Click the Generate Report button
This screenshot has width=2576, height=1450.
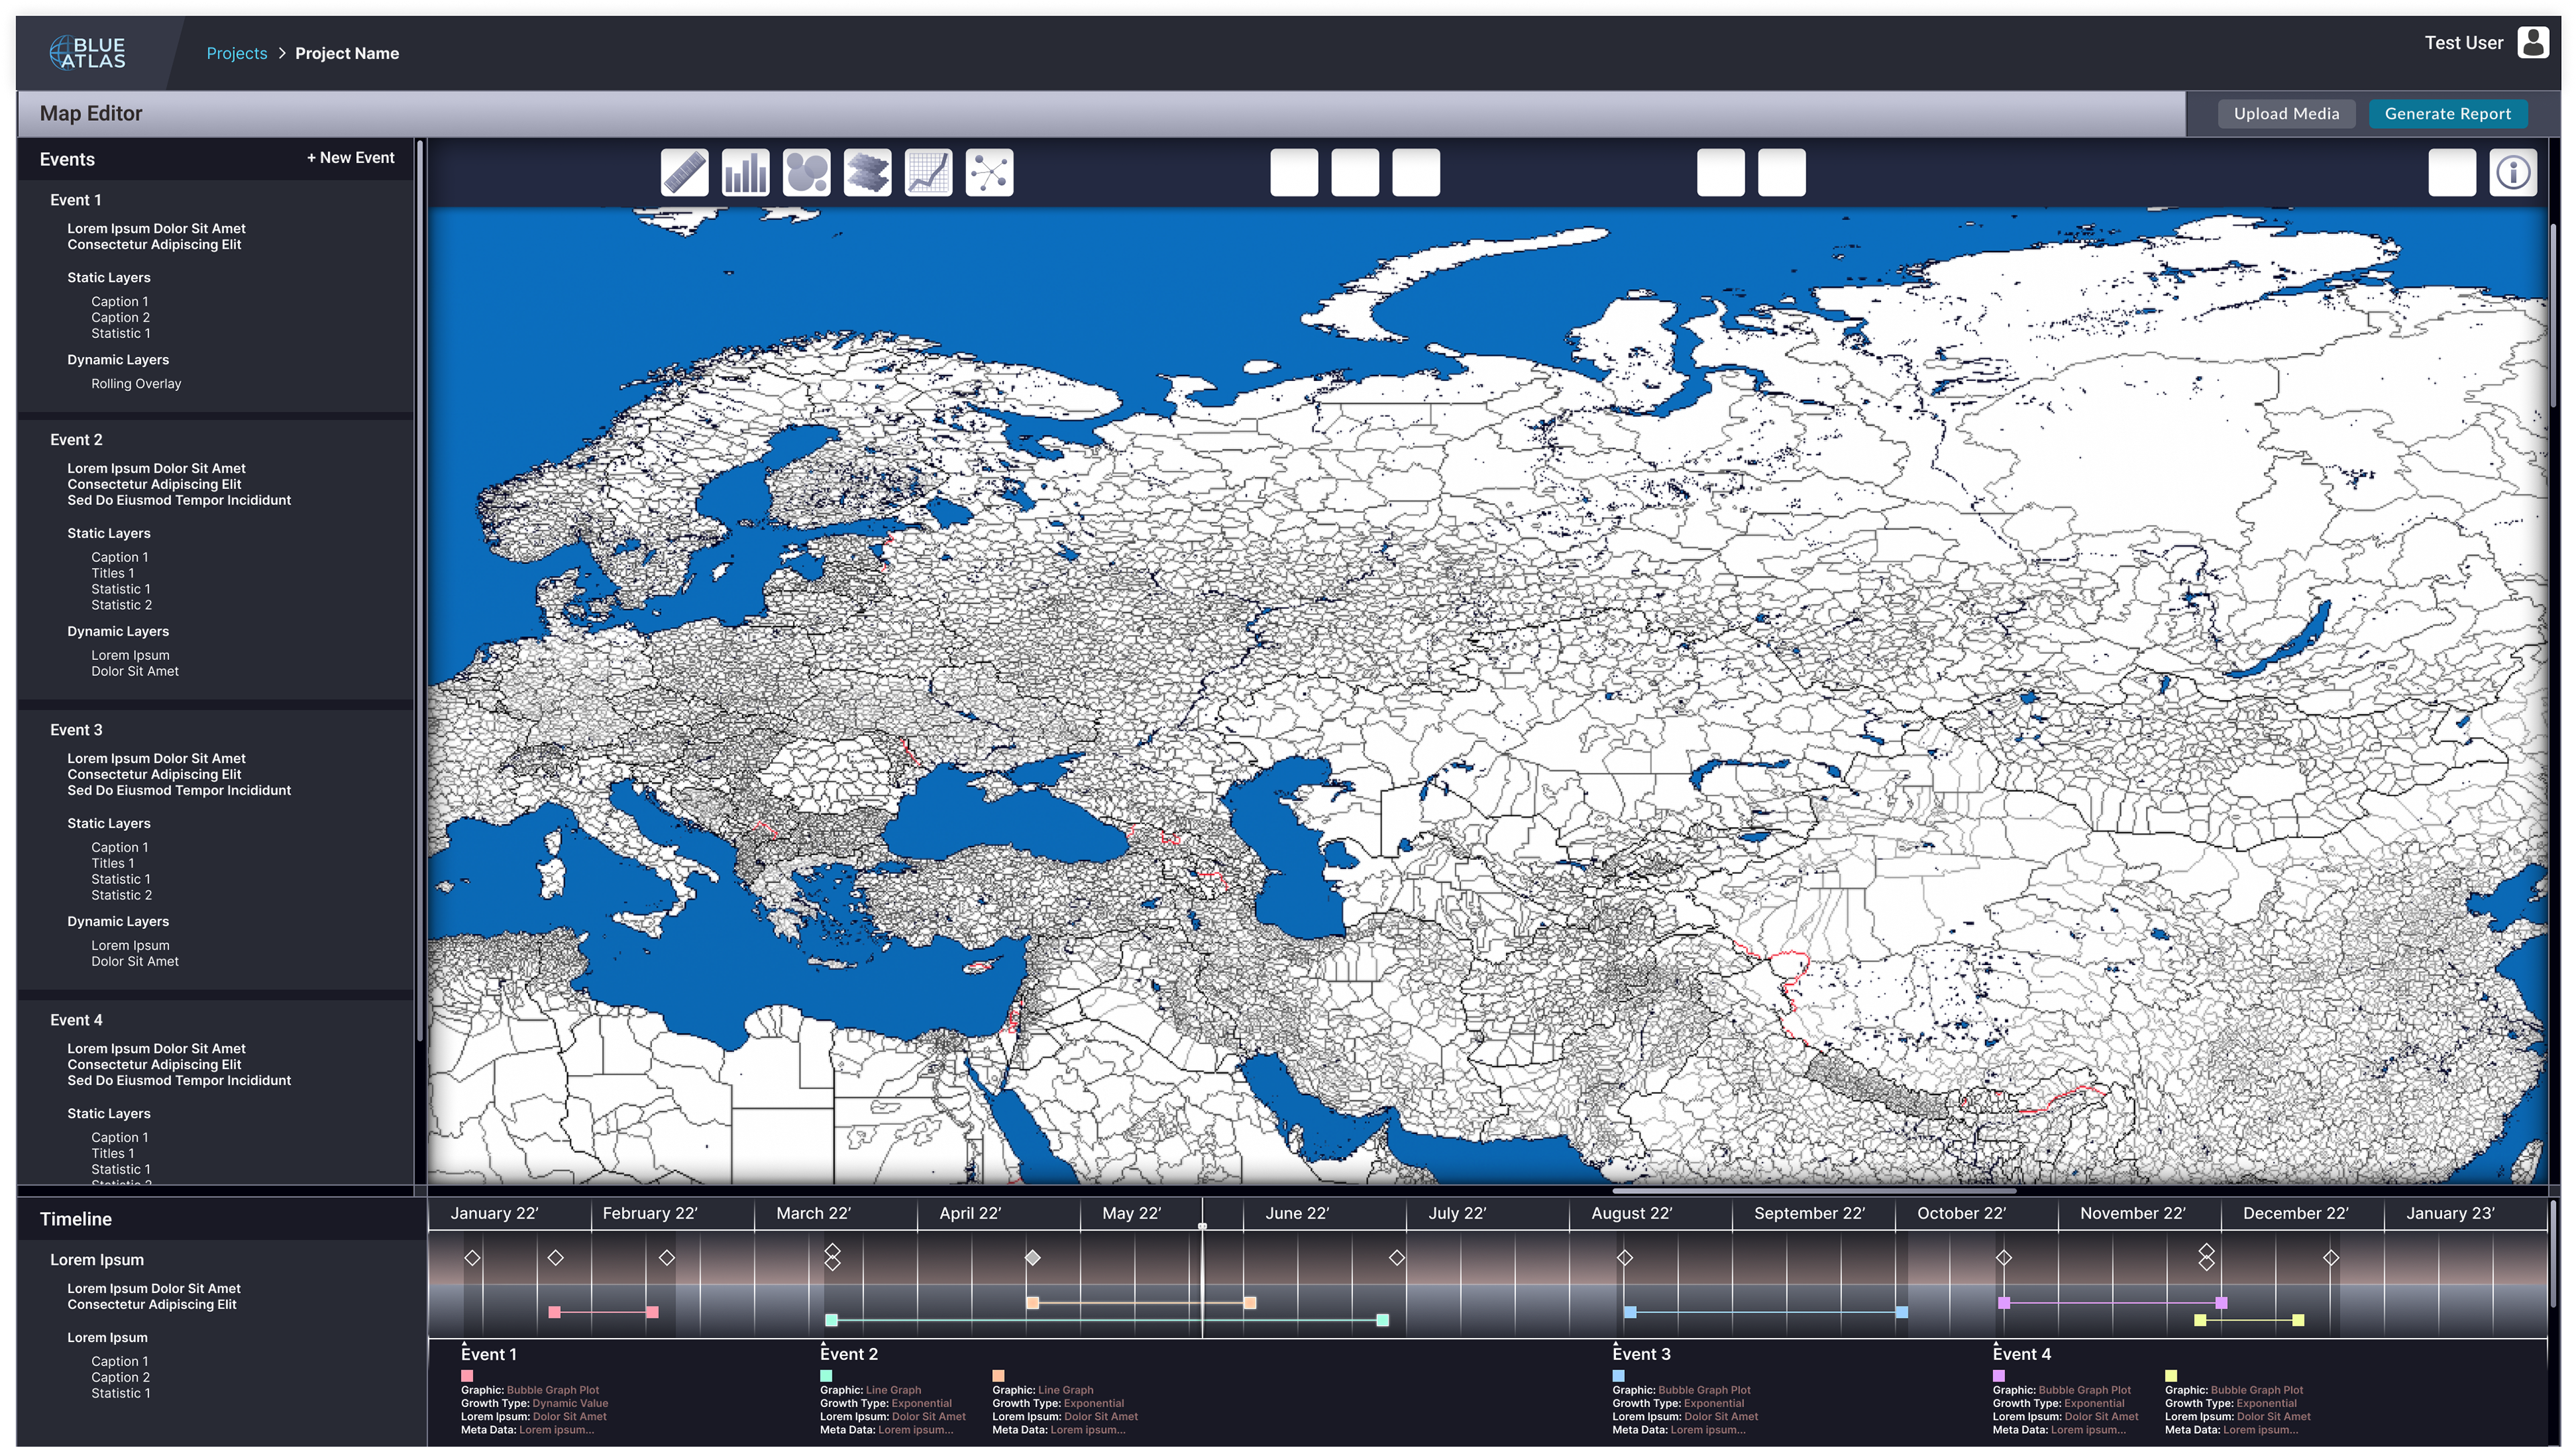pyautogui.click(x=2447, y=114)
